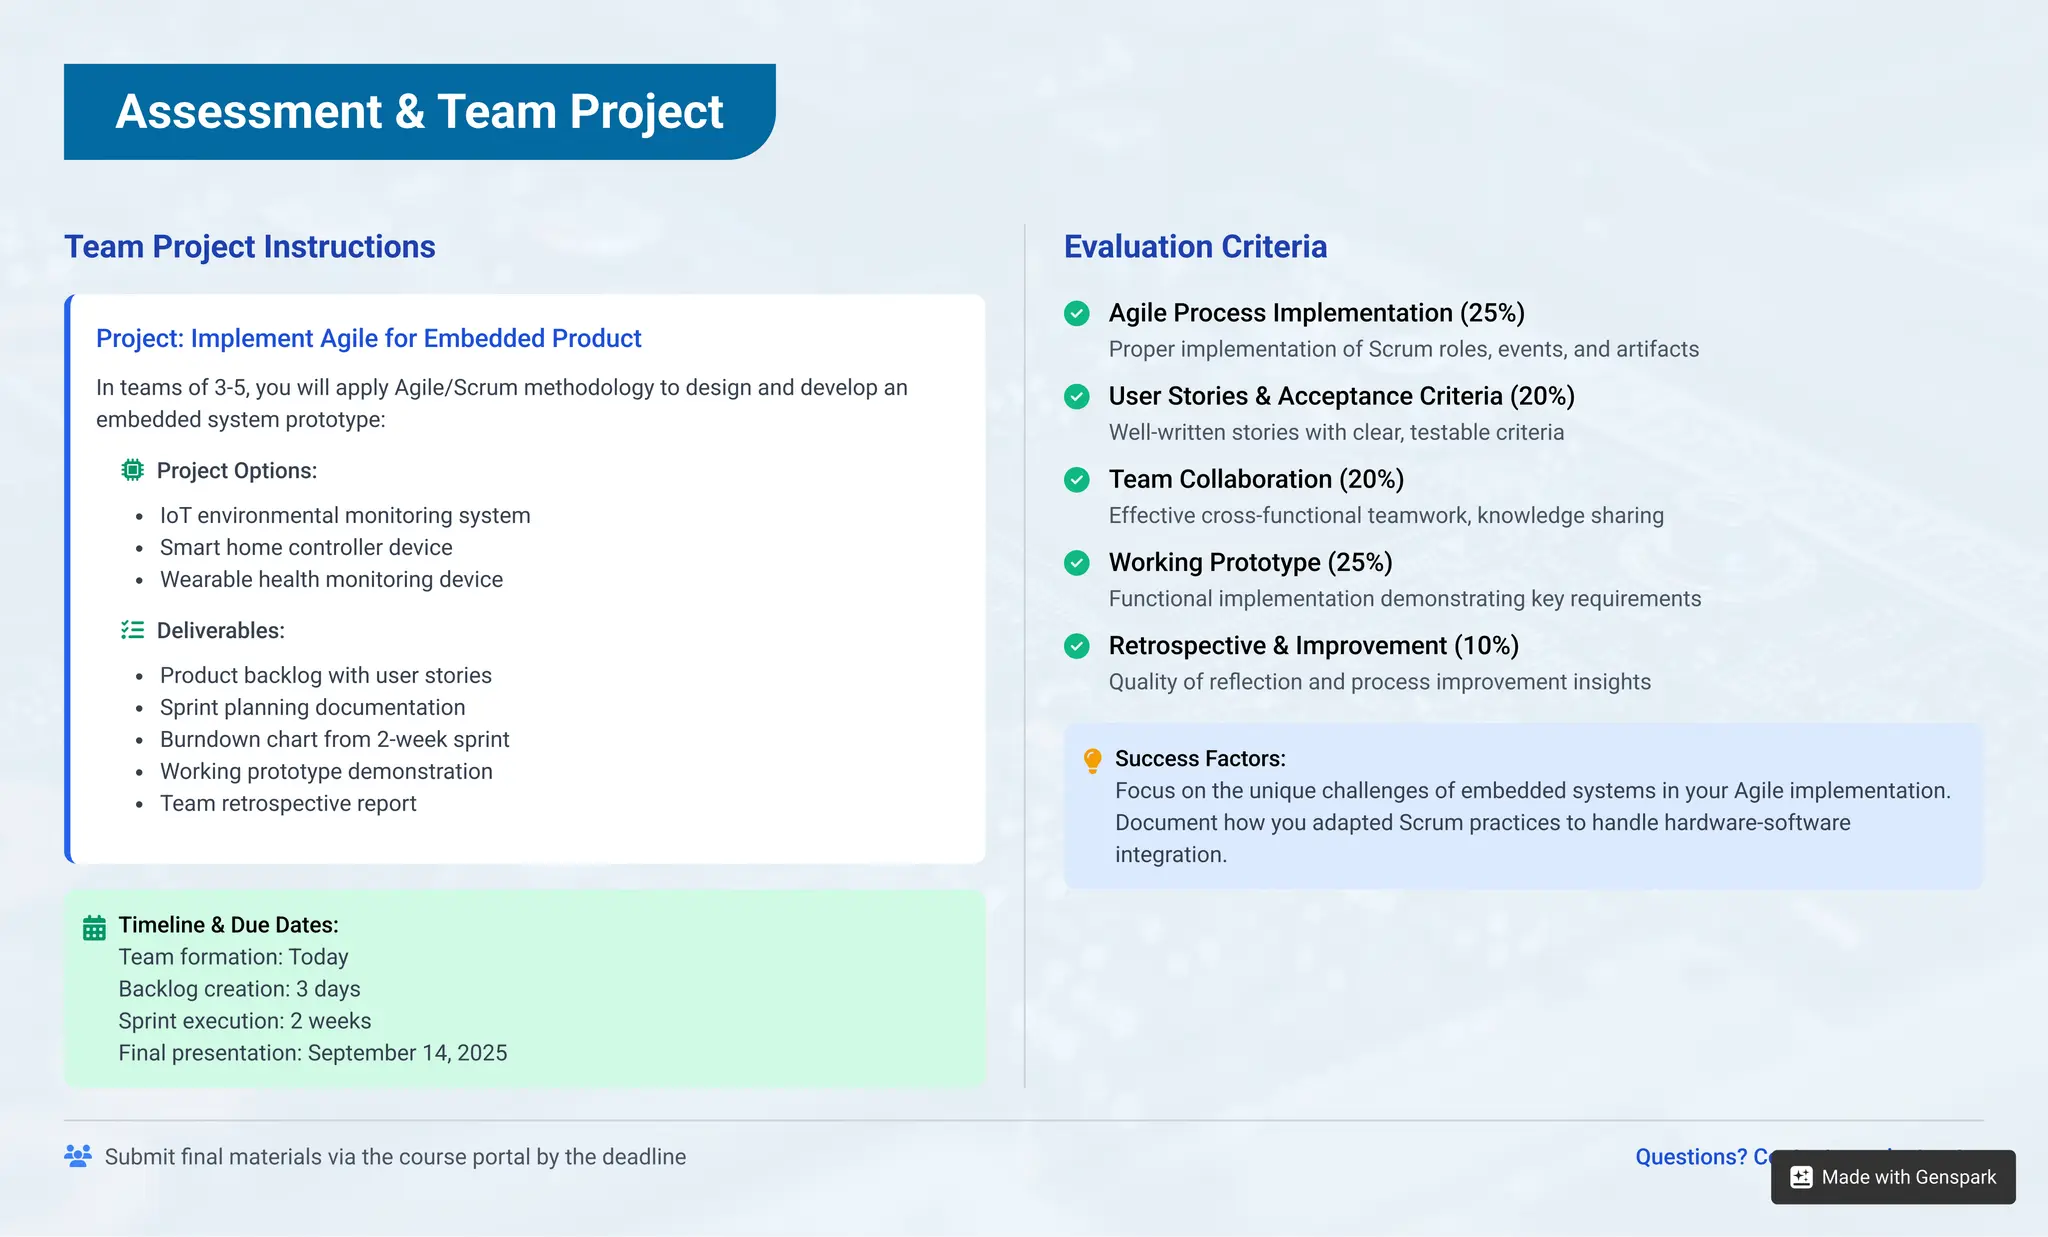Image resolution: width=2048 pixels, height=1237 pixels.
Task: Click the Burndown chart from 2-week sprint item
Action: coord(334,740)
